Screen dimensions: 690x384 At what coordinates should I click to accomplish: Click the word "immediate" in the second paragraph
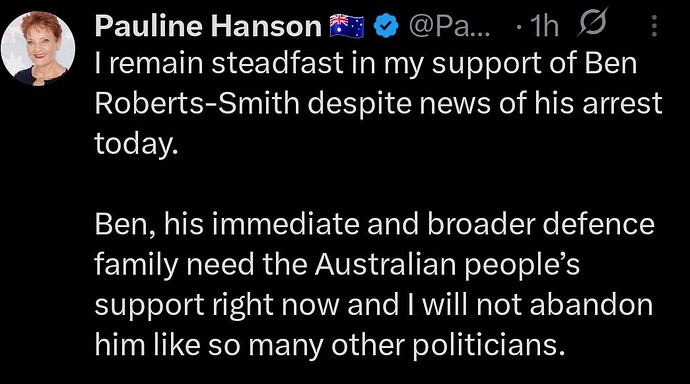285,224
